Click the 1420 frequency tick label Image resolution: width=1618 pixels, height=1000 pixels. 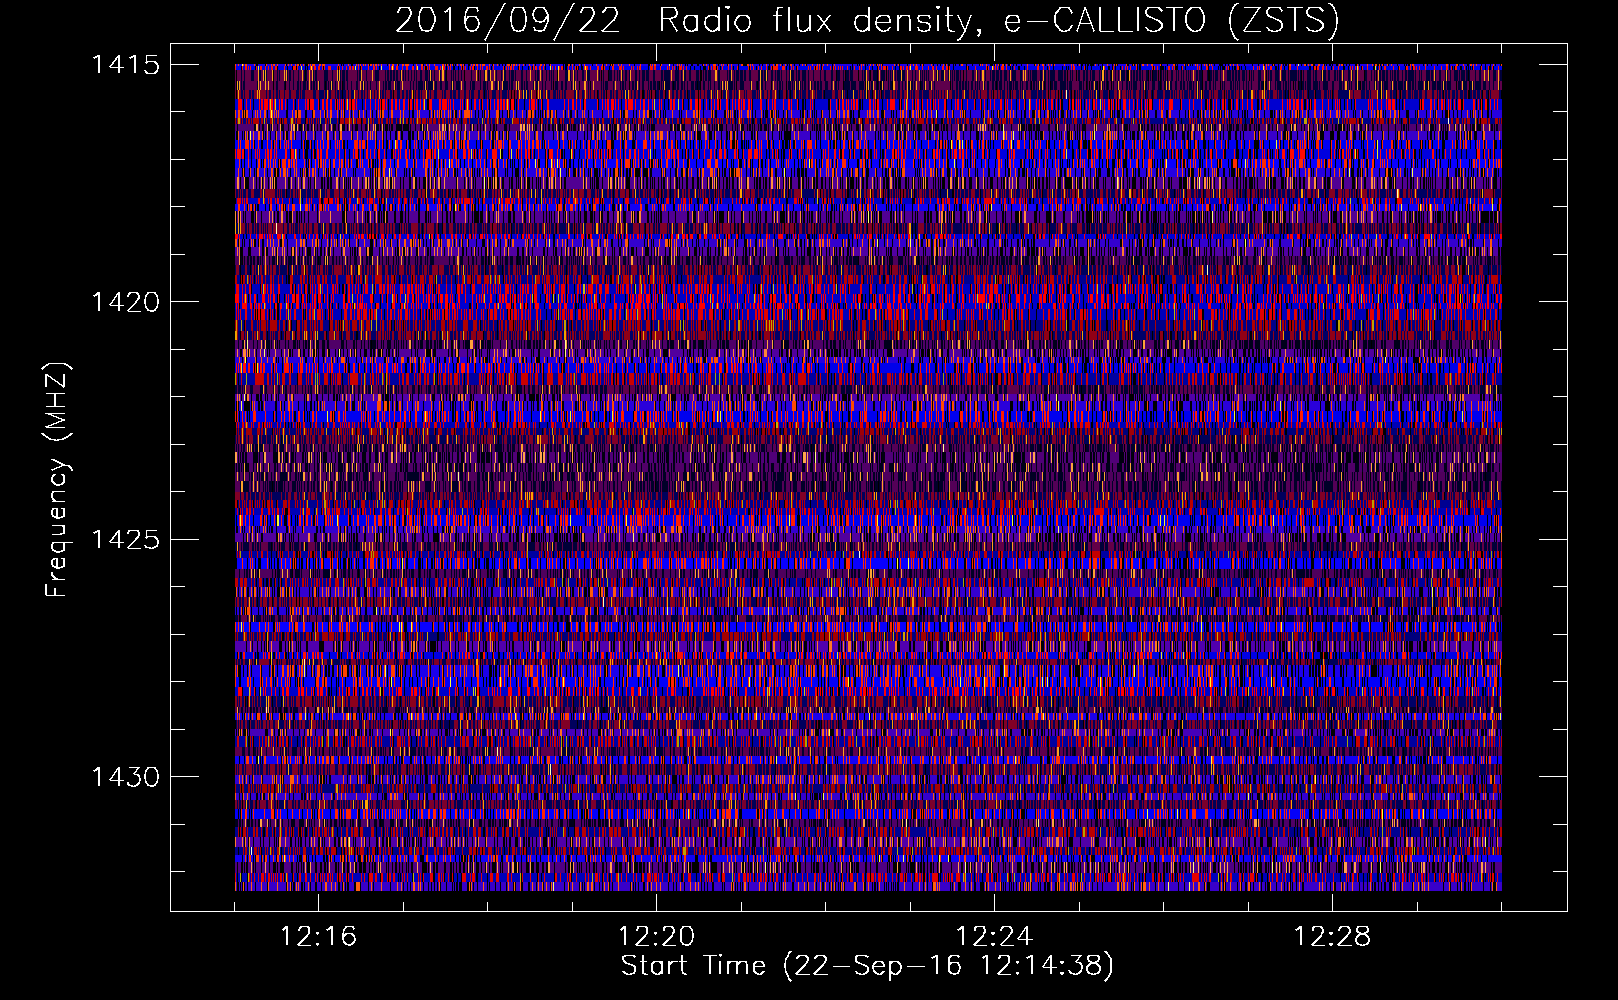[125, 302]
